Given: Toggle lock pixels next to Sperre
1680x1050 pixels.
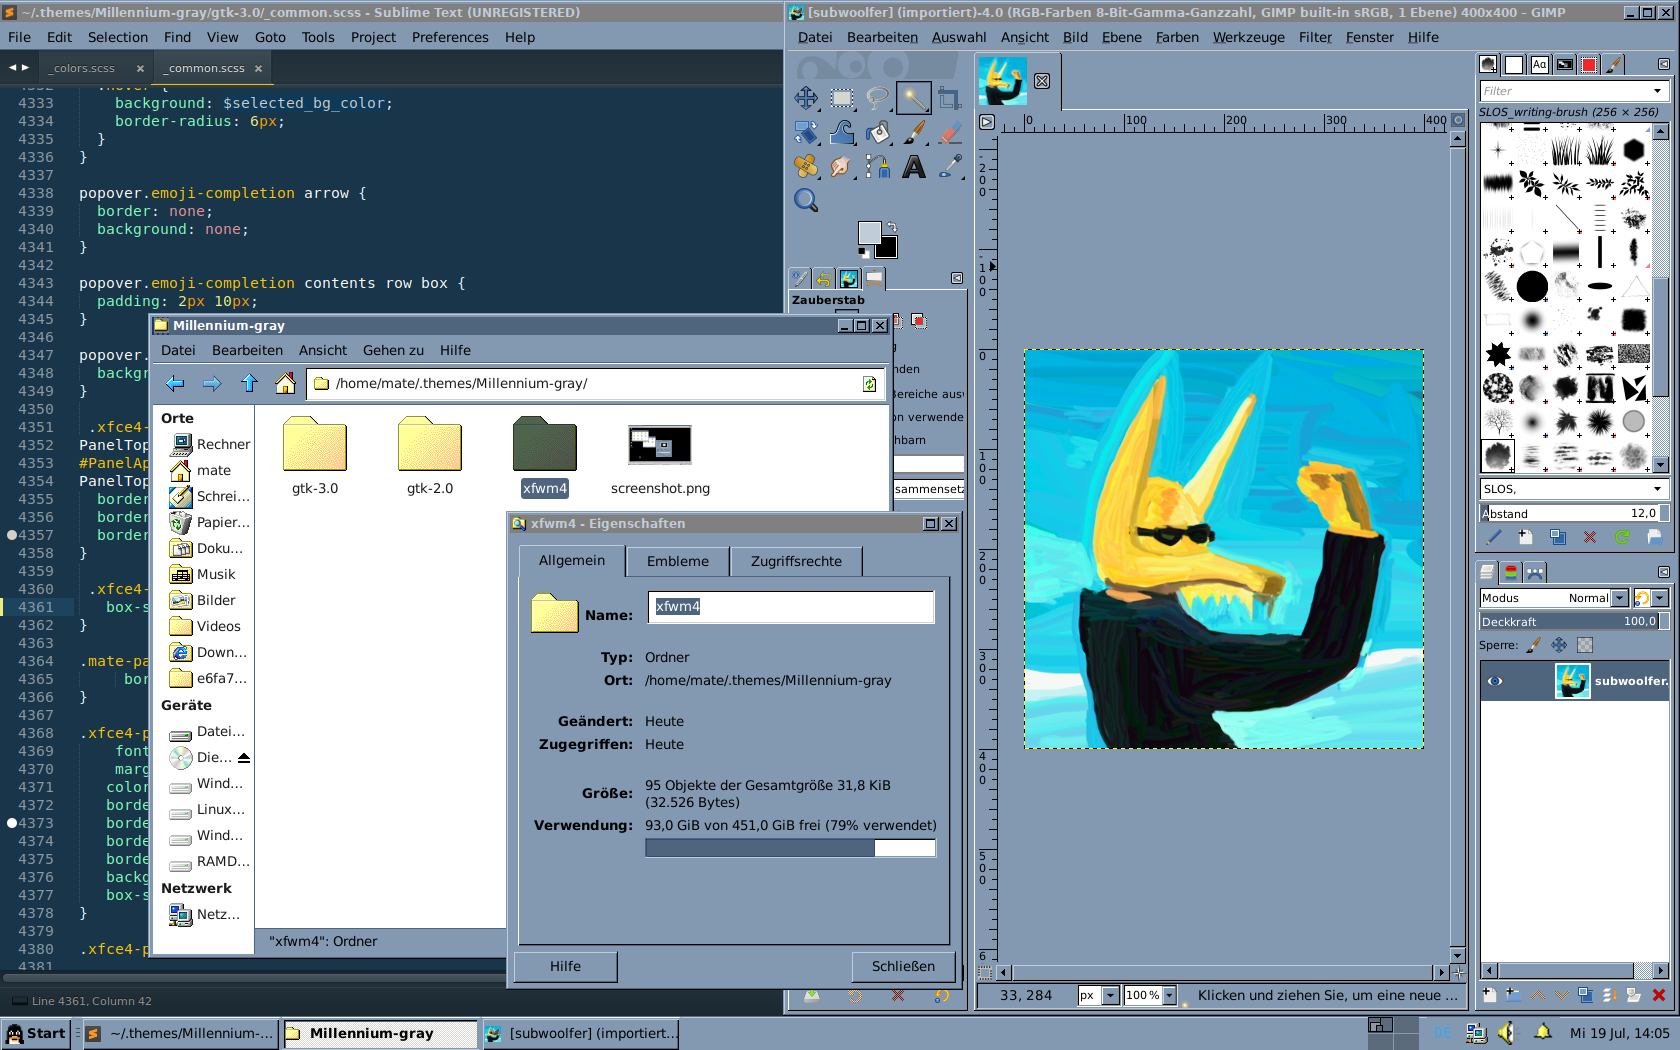Looking at the screenshot, I should [1533, 645].
